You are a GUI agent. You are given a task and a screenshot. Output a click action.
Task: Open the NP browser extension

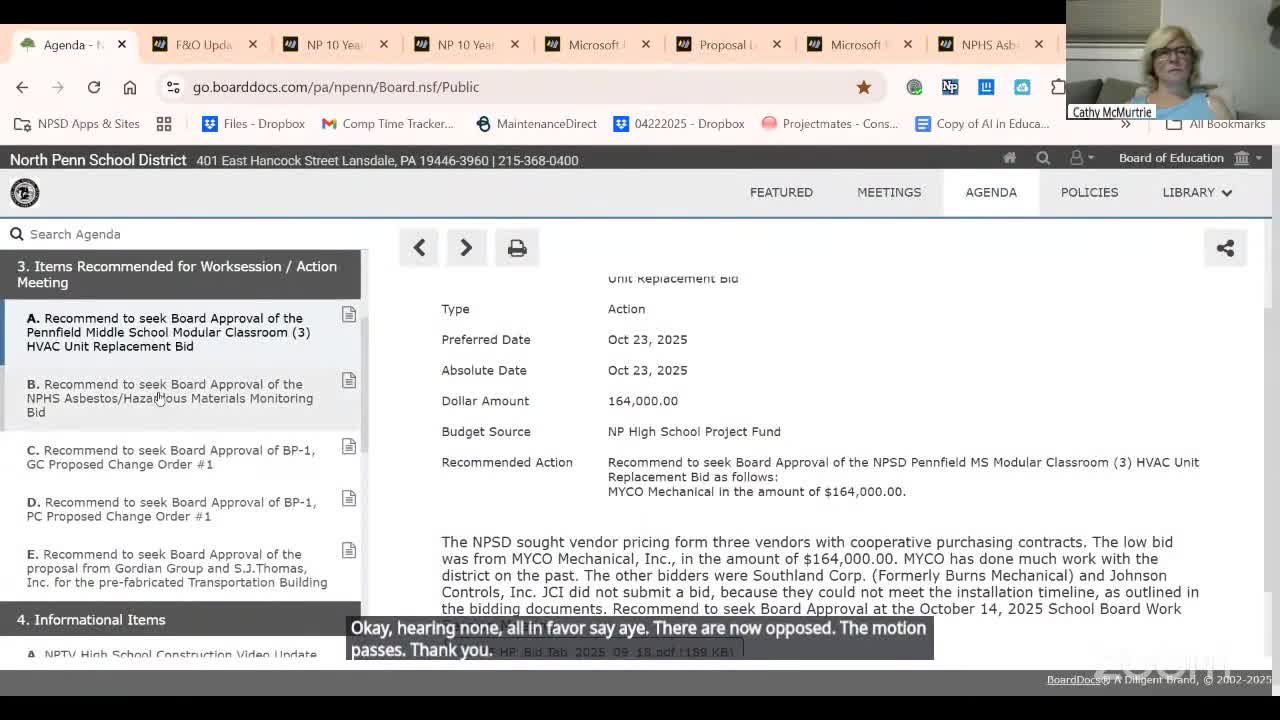(x=950, y=87)
